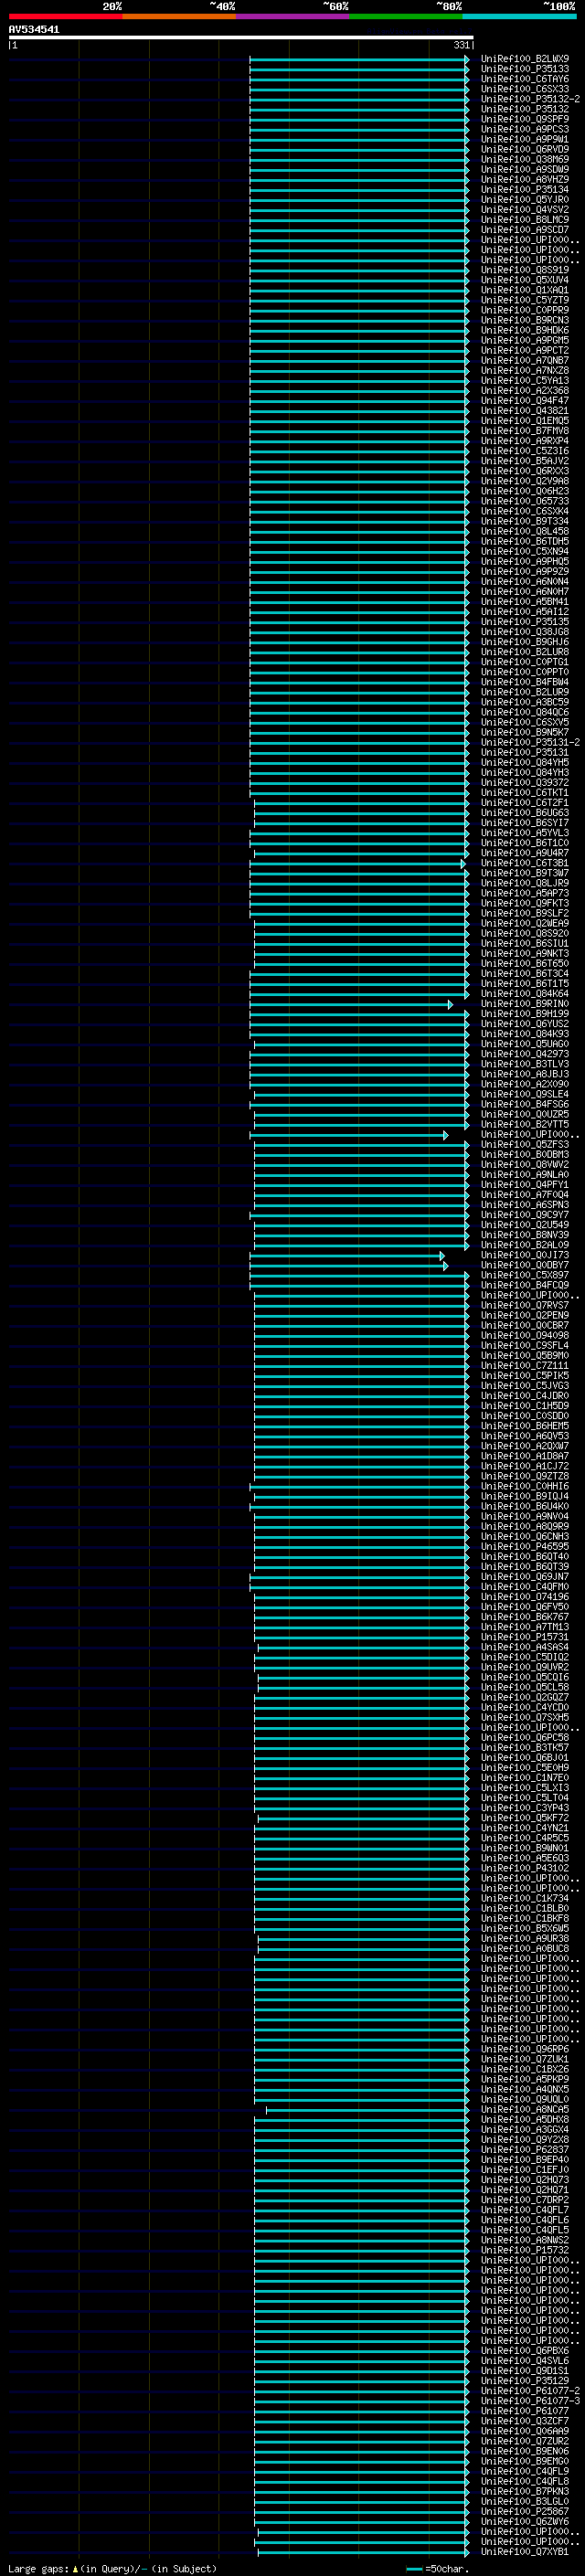
Task: Click hit UniRef100_Q42973
Action: pyautogui.click(x=524, y=1054)
